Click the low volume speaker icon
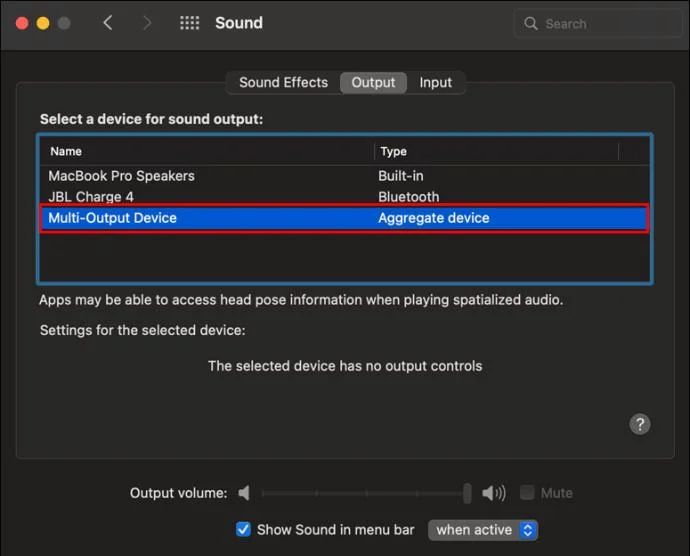Viewport: 690px width, 556px height. (x=244, y=493)
